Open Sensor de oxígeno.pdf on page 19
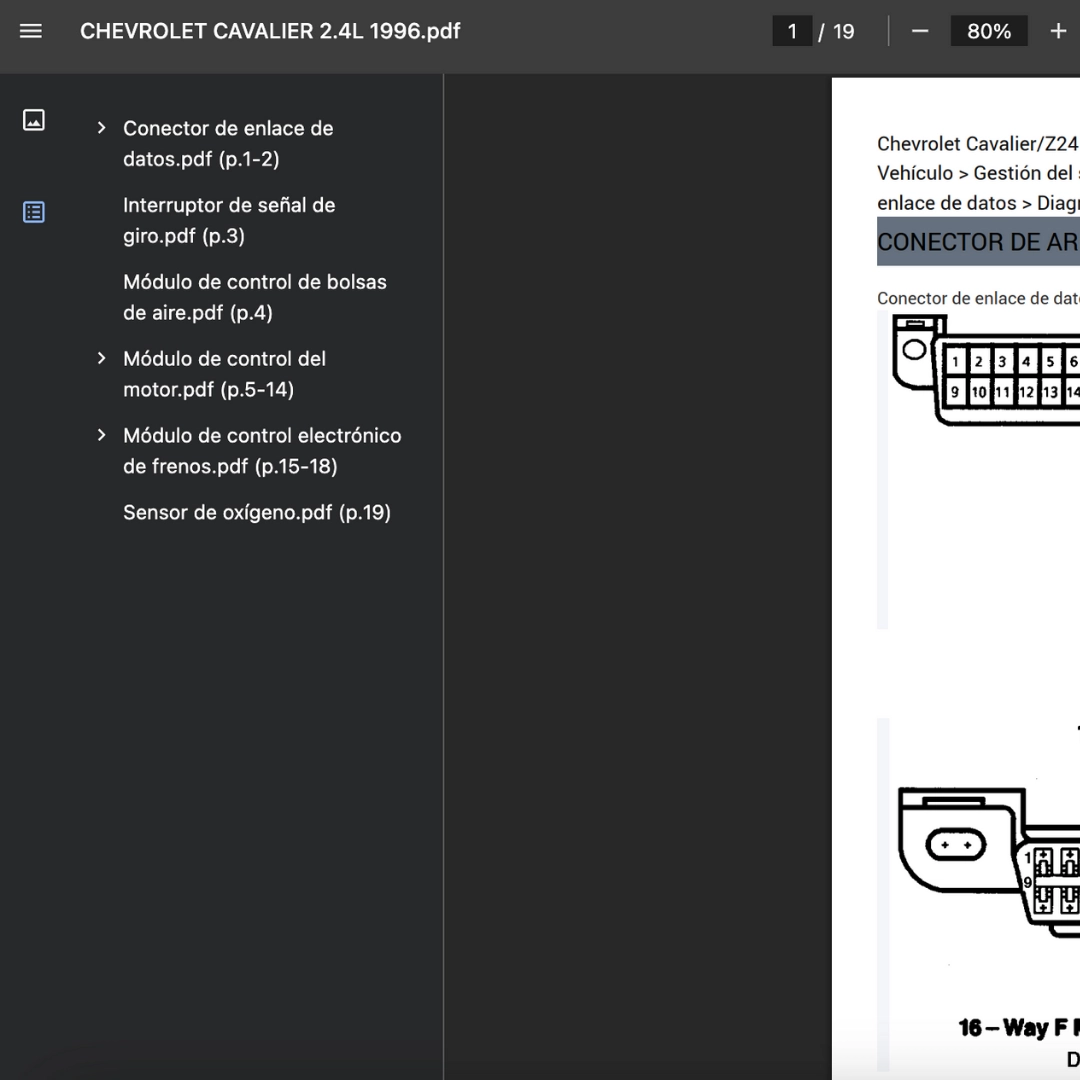1080x1080 pixels. tap(256, 513)
